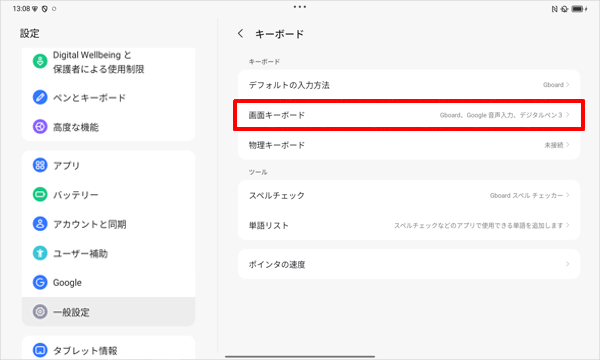Tap chevron beside 未接続 status
This screenshot has width=600, height=360.
pyautogui.click(x=568, y=145)
